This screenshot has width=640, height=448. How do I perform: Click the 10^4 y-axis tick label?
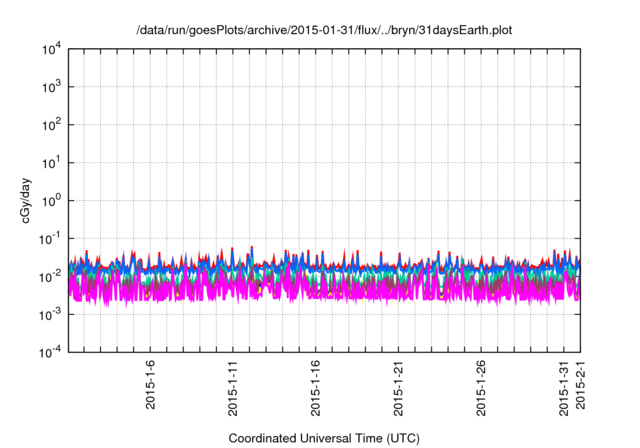coord(51,49)
